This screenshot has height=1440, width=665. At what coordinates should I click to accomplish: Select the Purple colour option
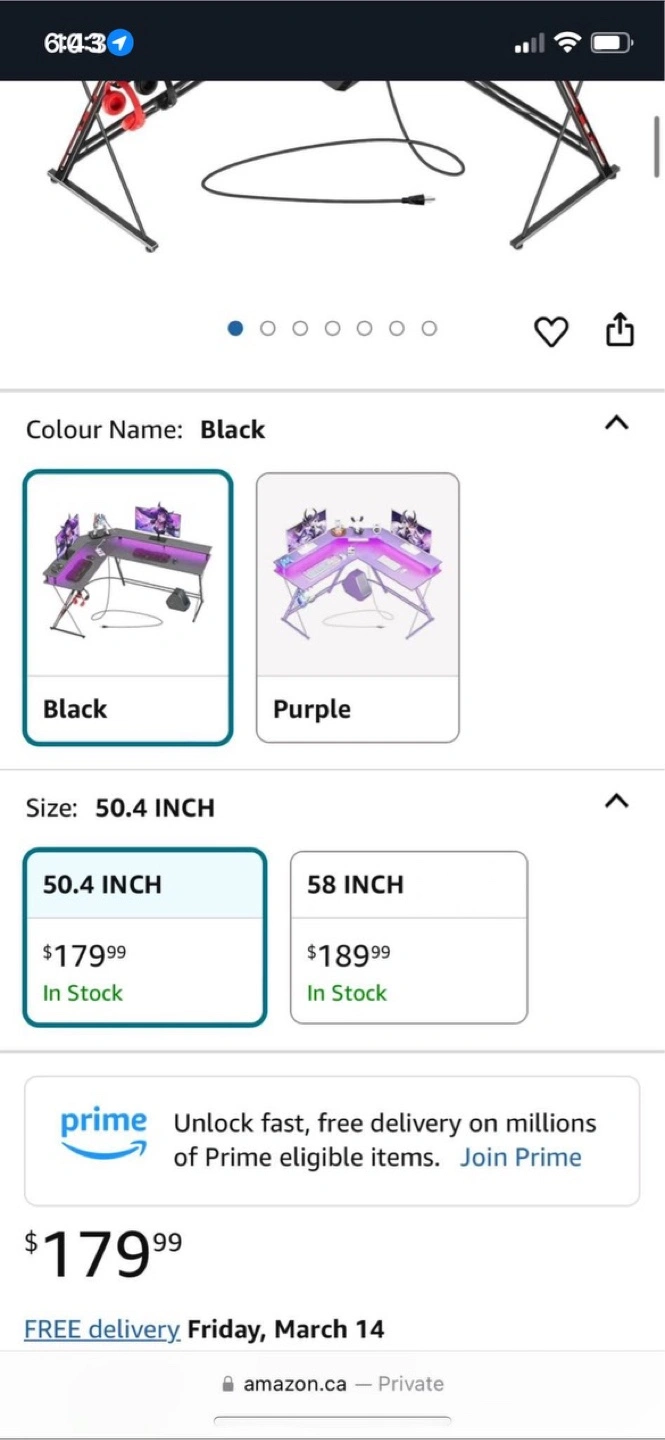(x=358, y=608)
